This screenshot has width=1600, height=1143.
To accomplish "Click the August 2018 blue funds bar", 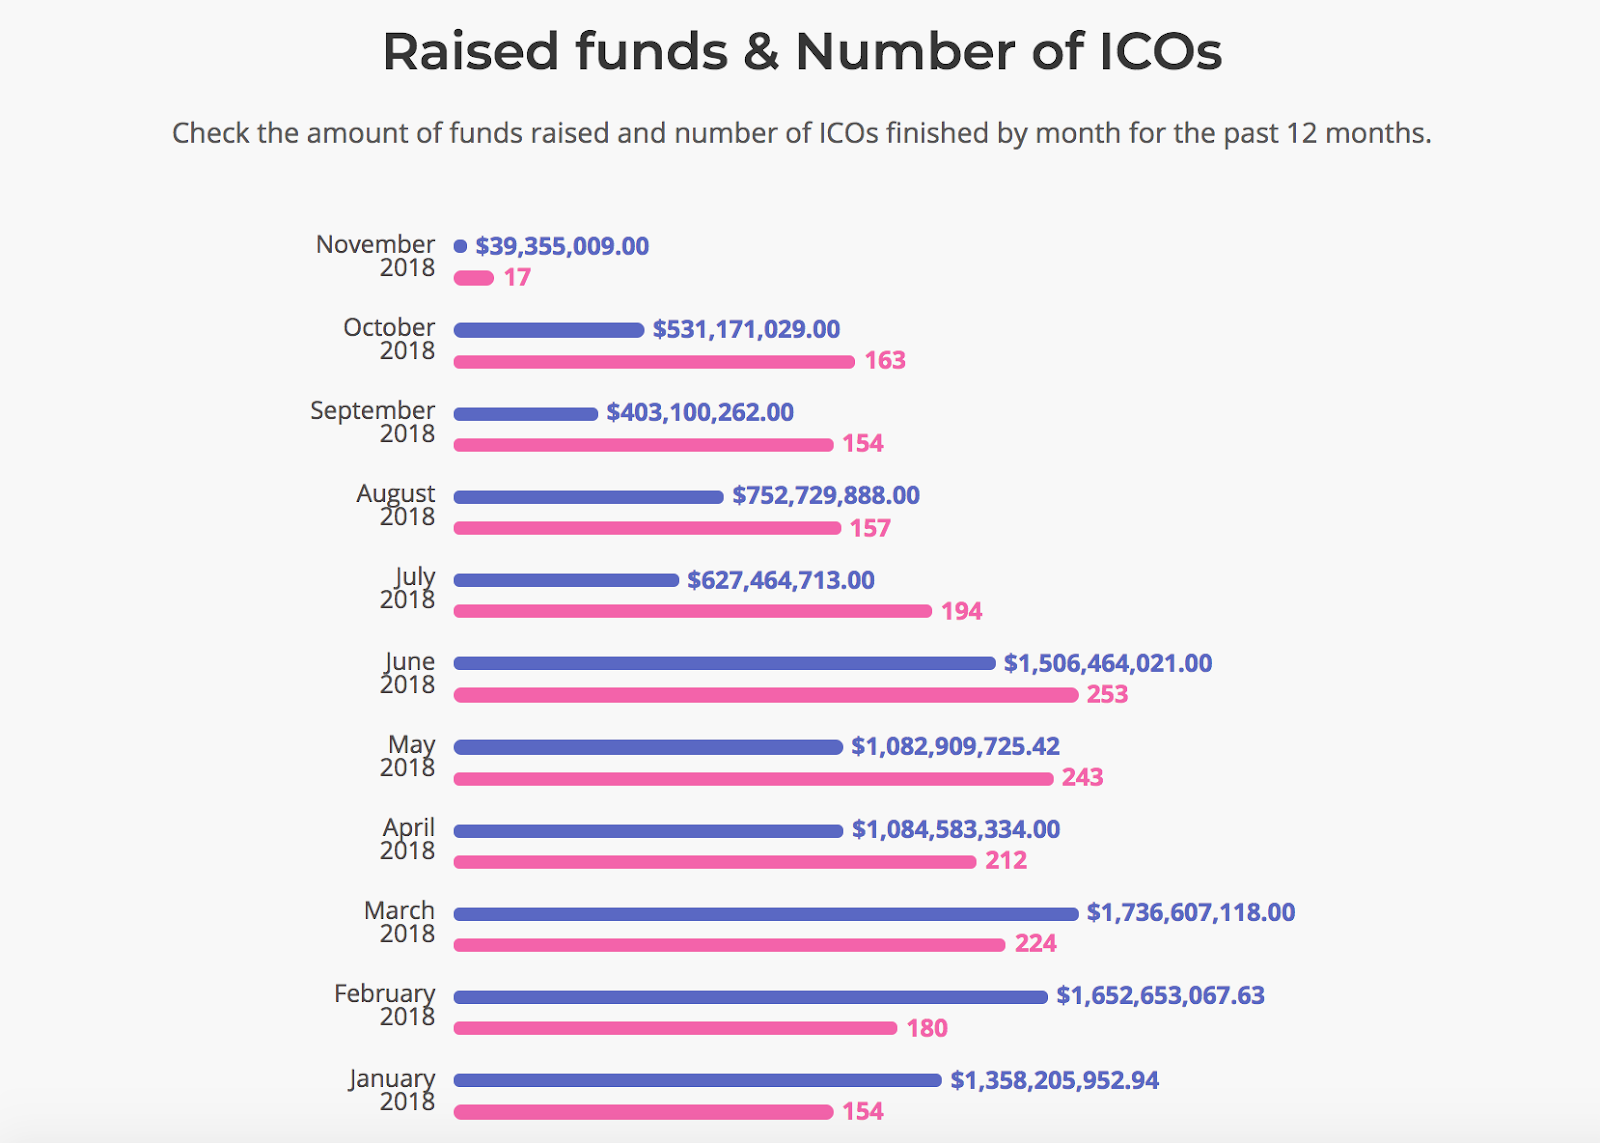I will pos(588,497).
